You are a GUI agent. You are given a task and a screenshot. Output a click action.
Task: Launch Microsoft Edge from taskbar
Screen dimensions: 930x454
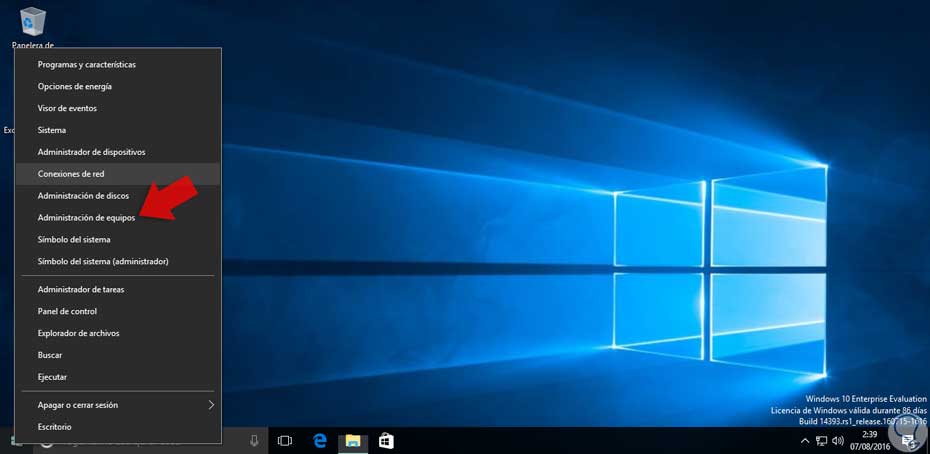(x=320, y=441)
